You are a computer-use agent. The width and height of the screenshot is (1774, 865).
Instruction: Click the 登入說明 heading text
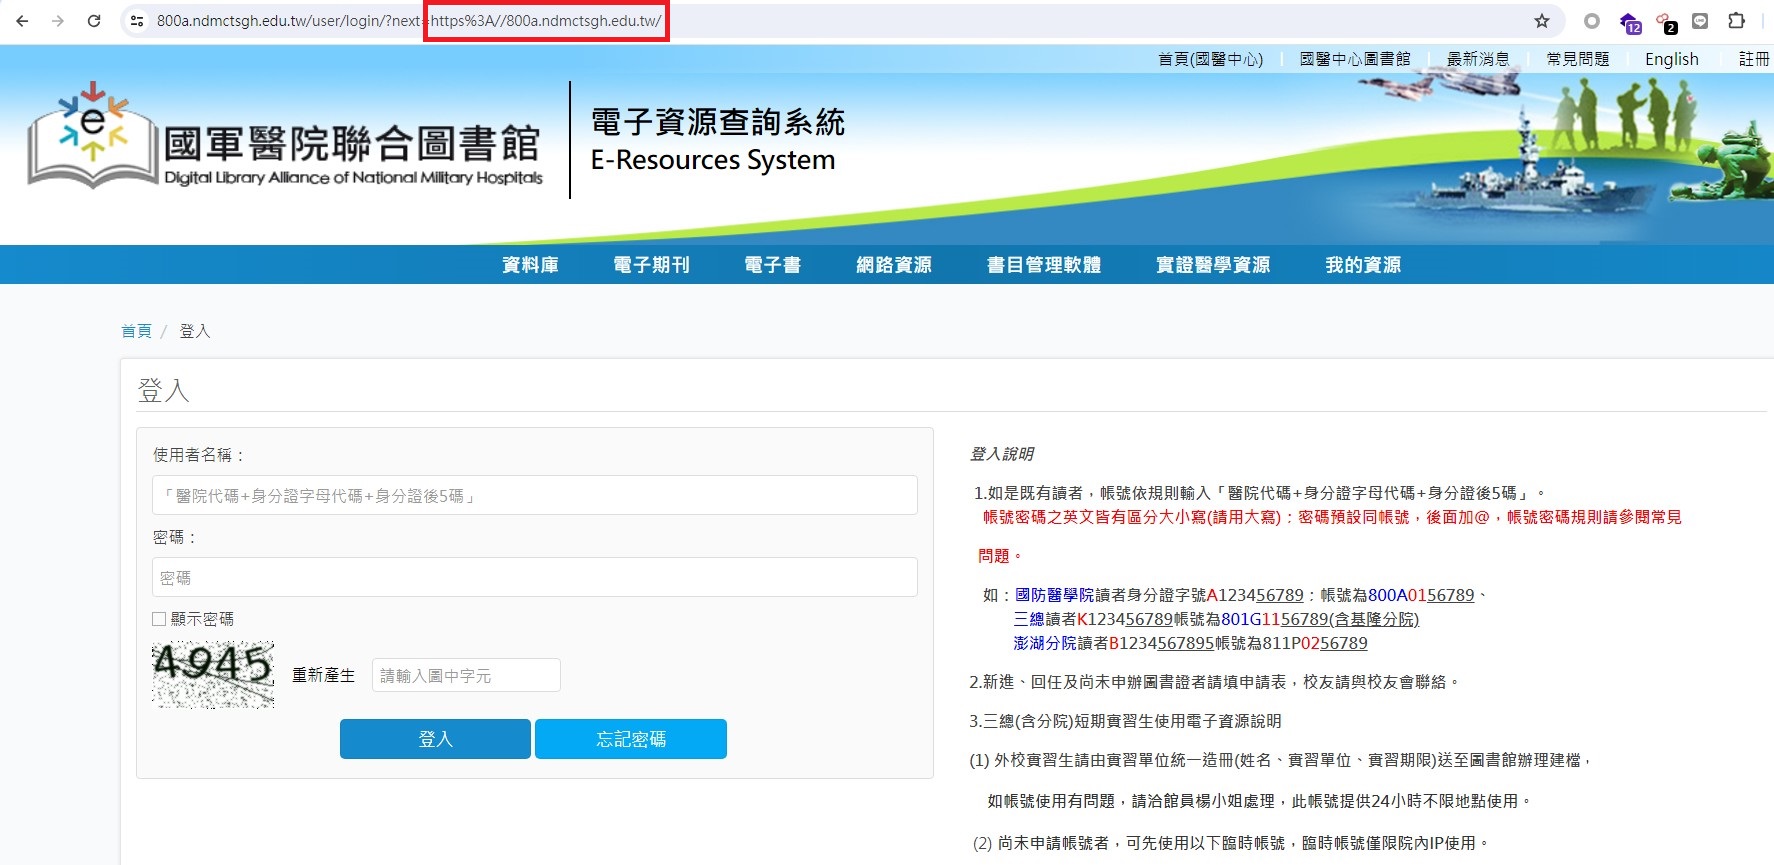1002,454
